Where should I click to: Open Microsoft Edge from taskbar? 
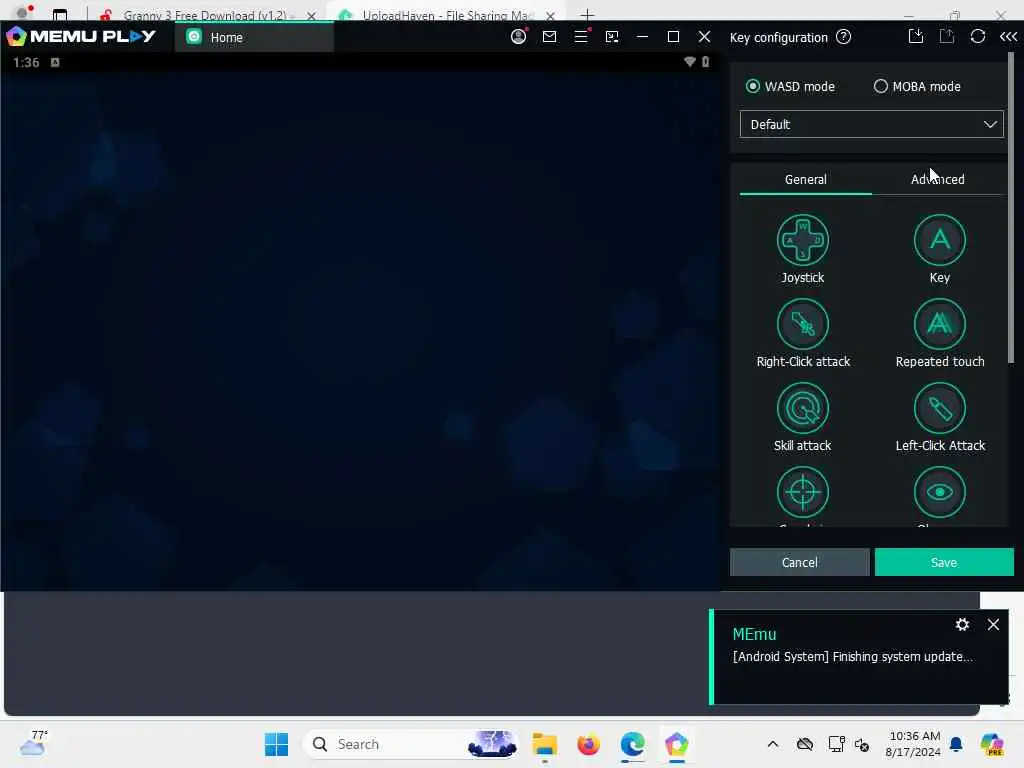pyautogui.click(x=632, y=744)
